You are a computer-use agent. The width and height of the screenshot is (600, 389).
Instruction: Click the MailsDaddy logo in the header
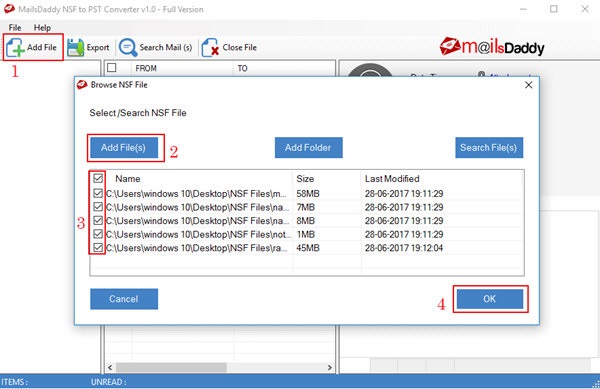(492, 47)
